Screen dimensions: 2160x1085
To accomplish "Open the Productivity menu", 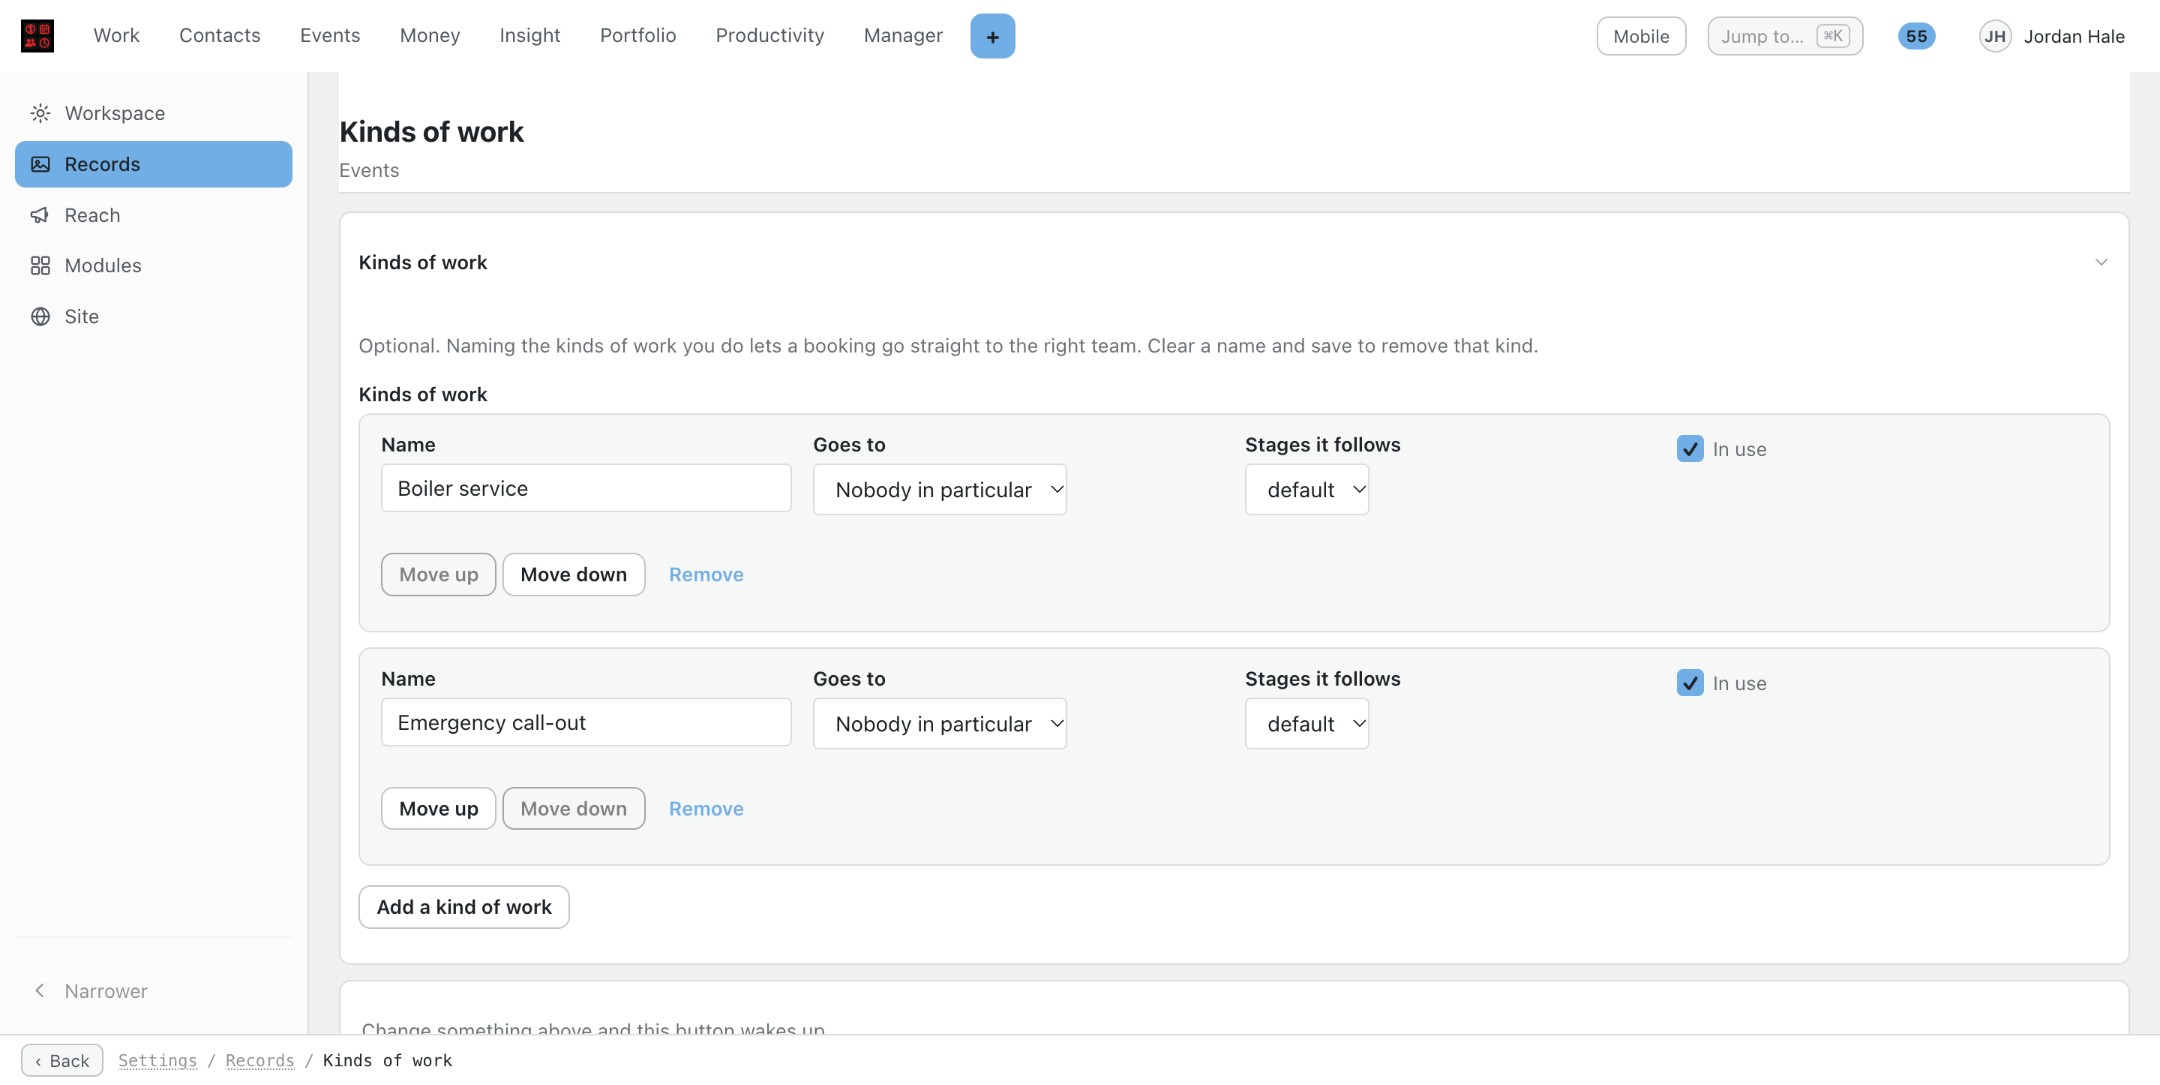I will (770, 36).
